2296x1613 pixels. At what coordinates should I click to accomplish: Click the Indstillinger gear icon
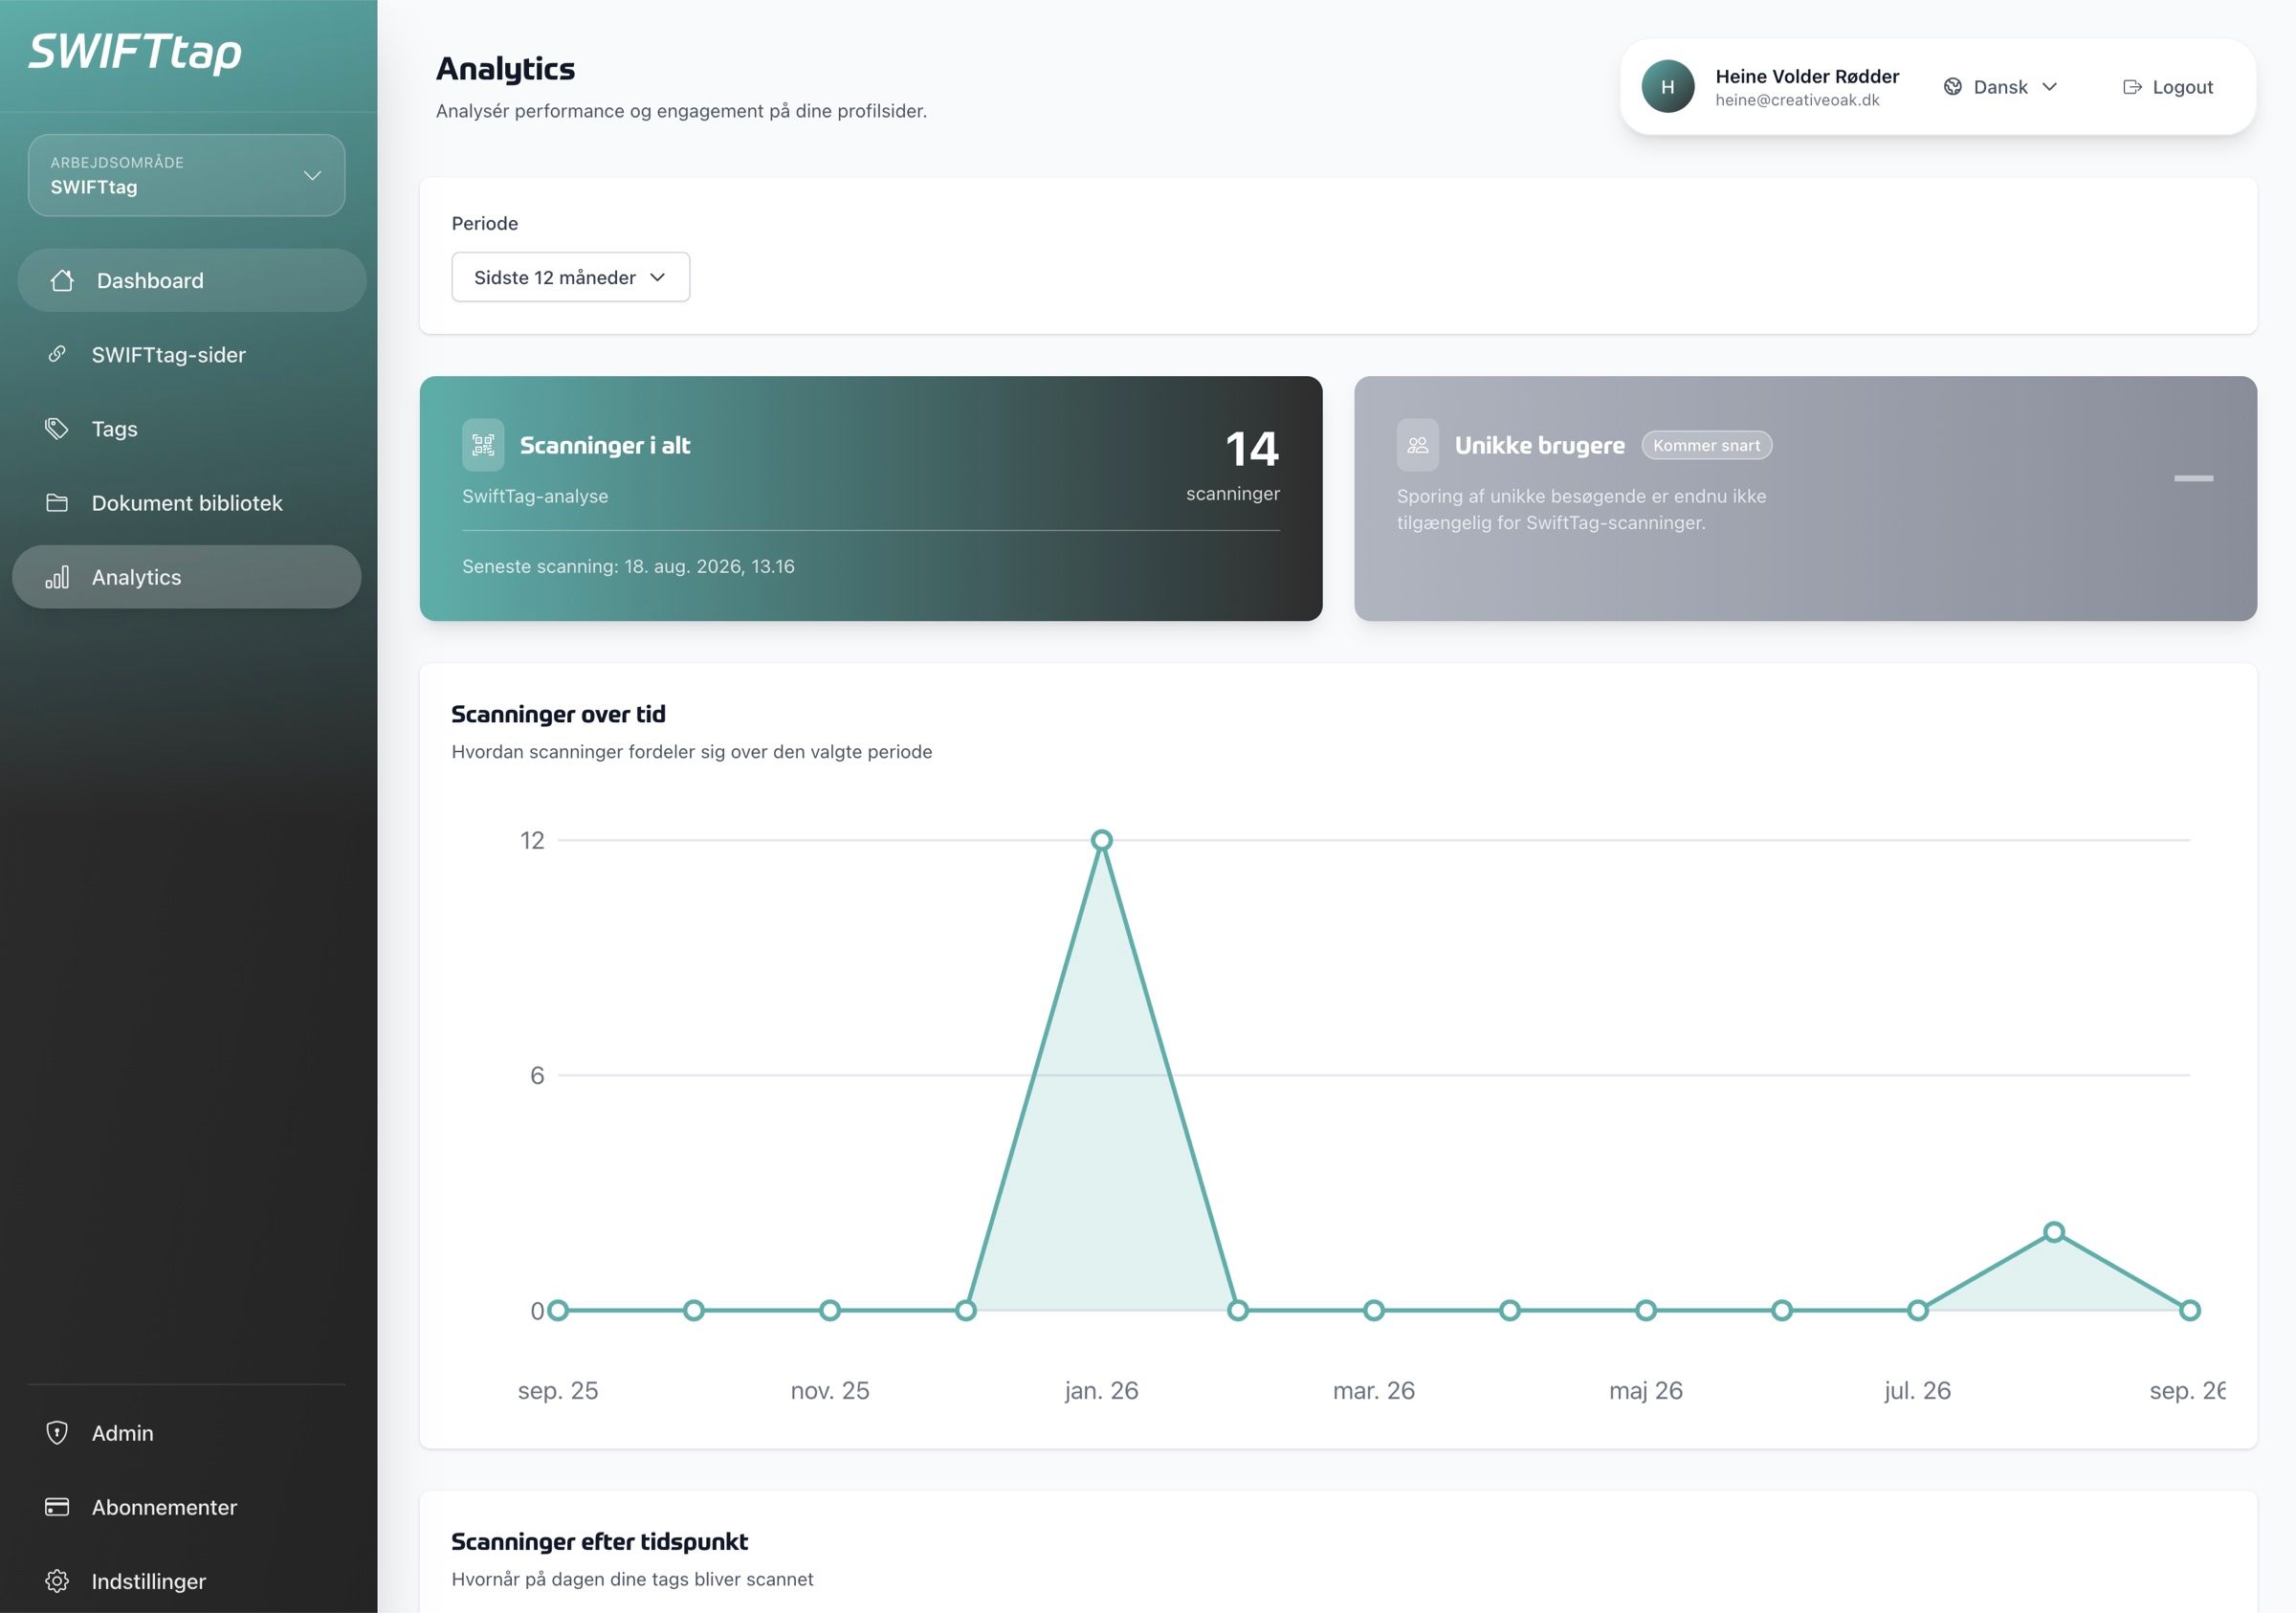pos(57,1580)
